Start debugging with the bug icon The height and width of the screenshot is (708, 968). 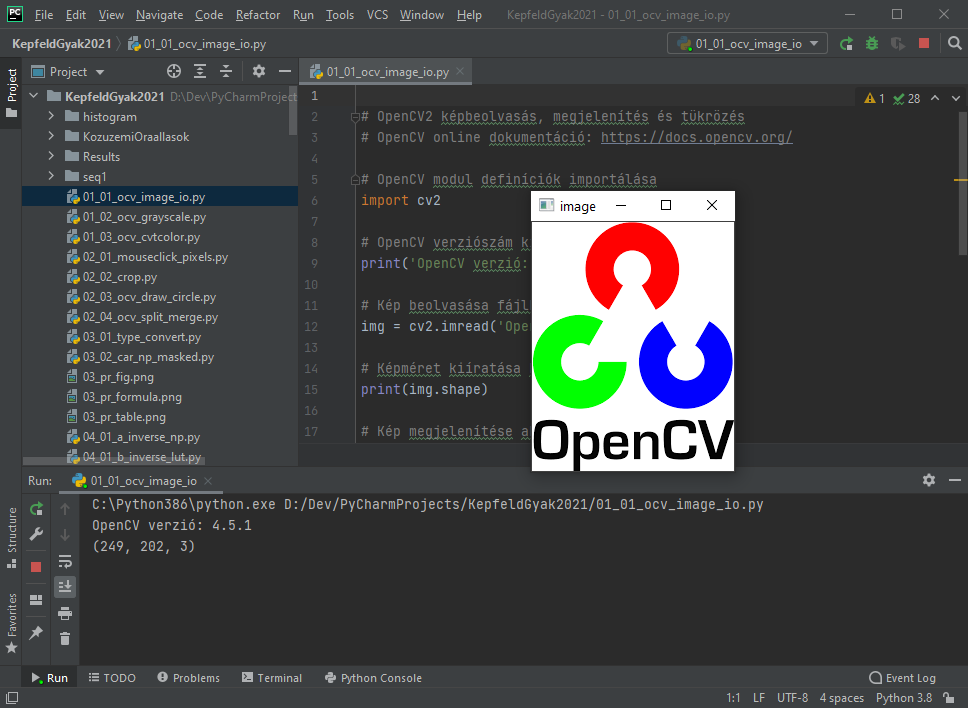[872, 43]
